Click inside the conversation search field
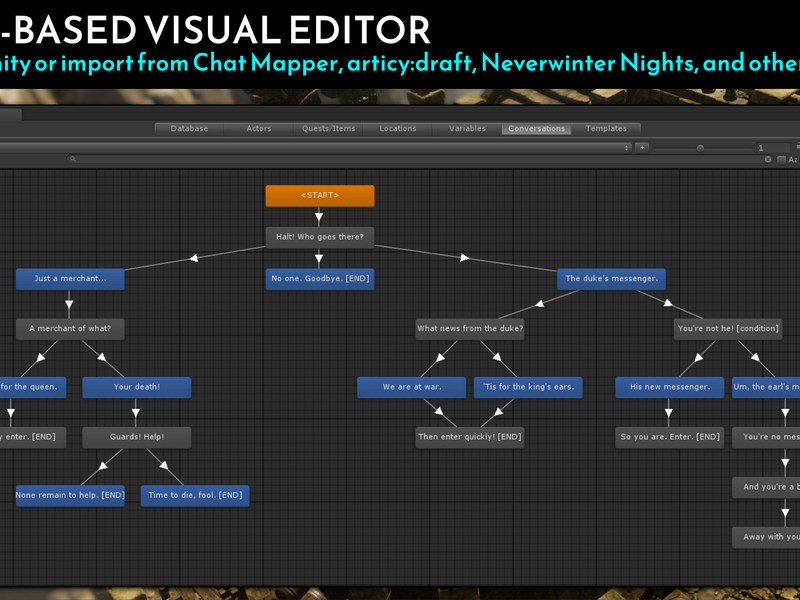This screenshot has width=800, height=600. 420,159
